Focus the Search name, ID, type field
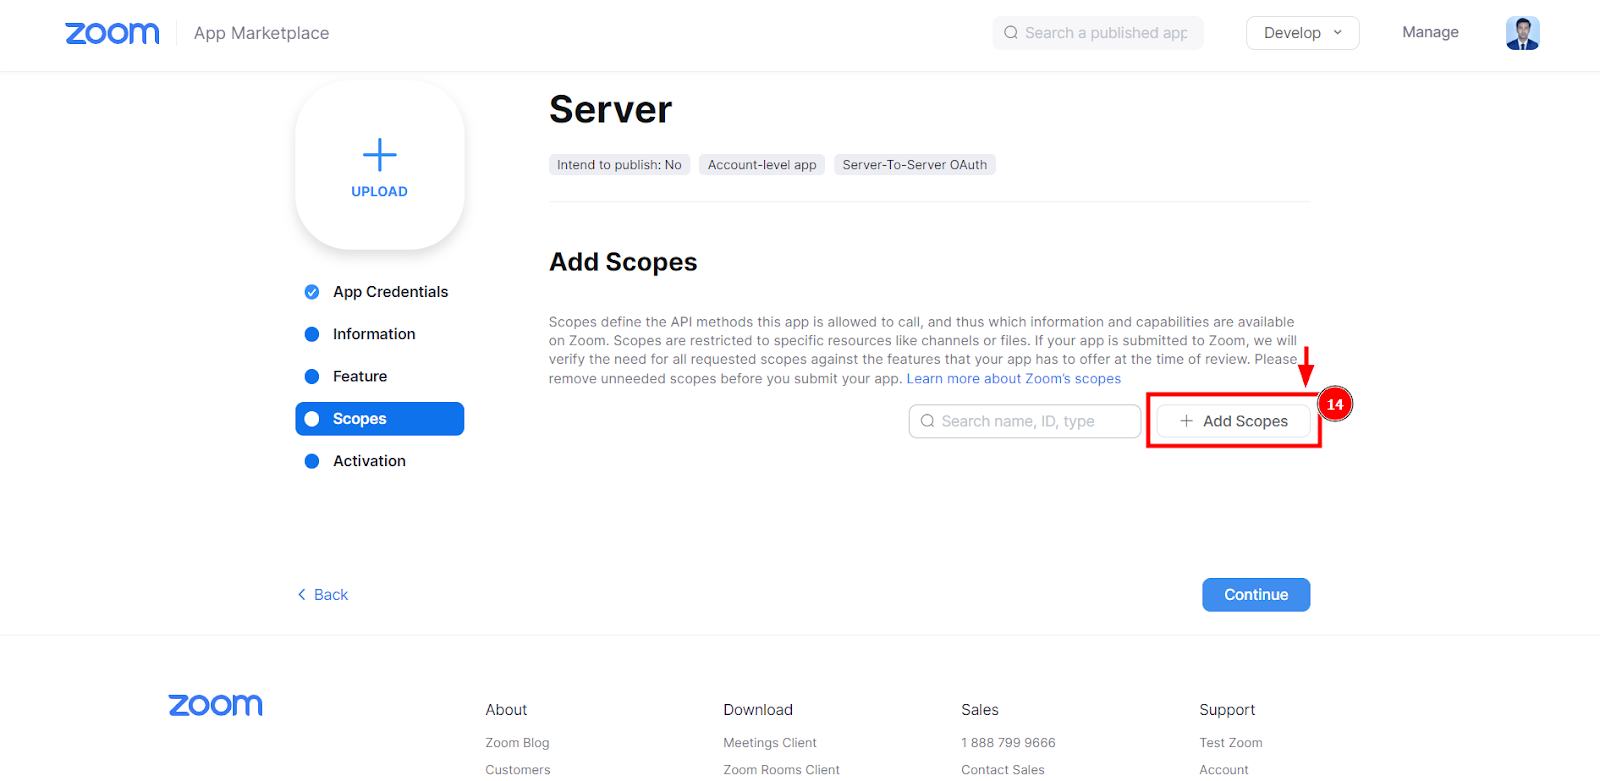Viewport: 1600px width, 781px height. pyautogui.click(x=1025, y=421)
